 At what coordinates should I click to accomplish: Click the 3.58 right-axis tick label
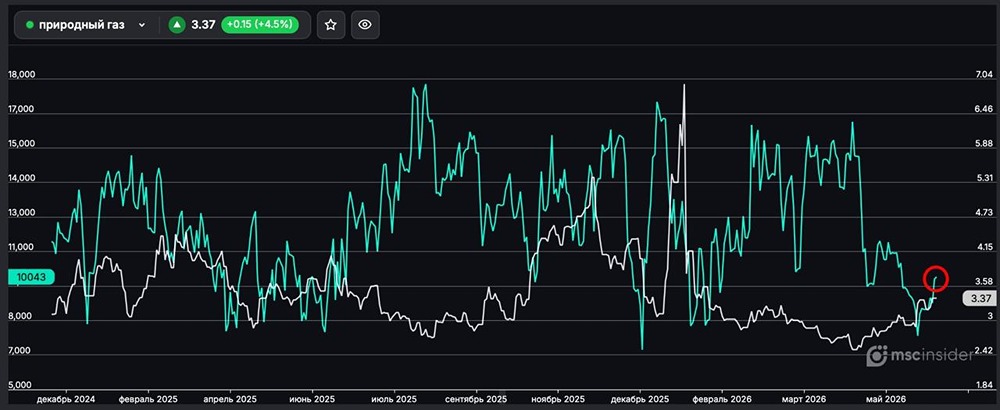click(984, 281)
